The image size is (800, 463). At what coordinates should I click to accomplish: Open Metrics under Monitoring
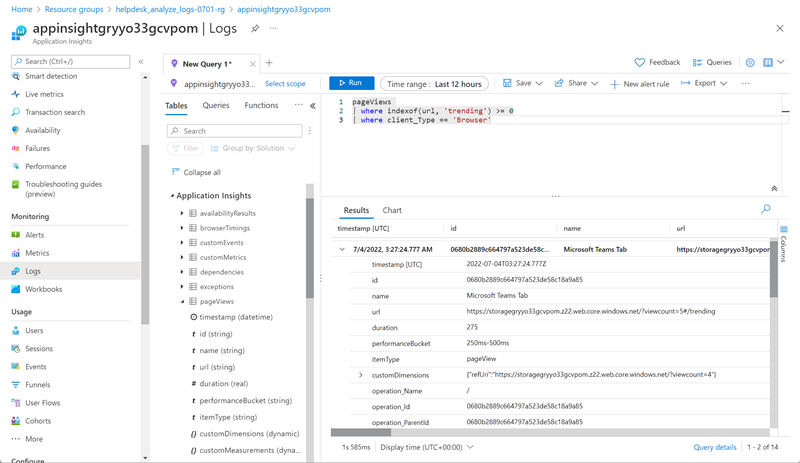click(x=37, y=253)
